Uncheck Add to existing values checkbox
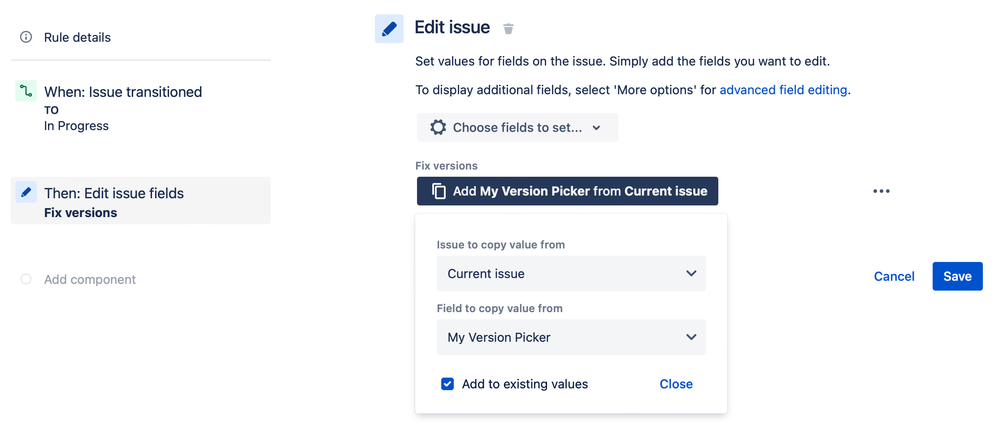 click(448, 384)
